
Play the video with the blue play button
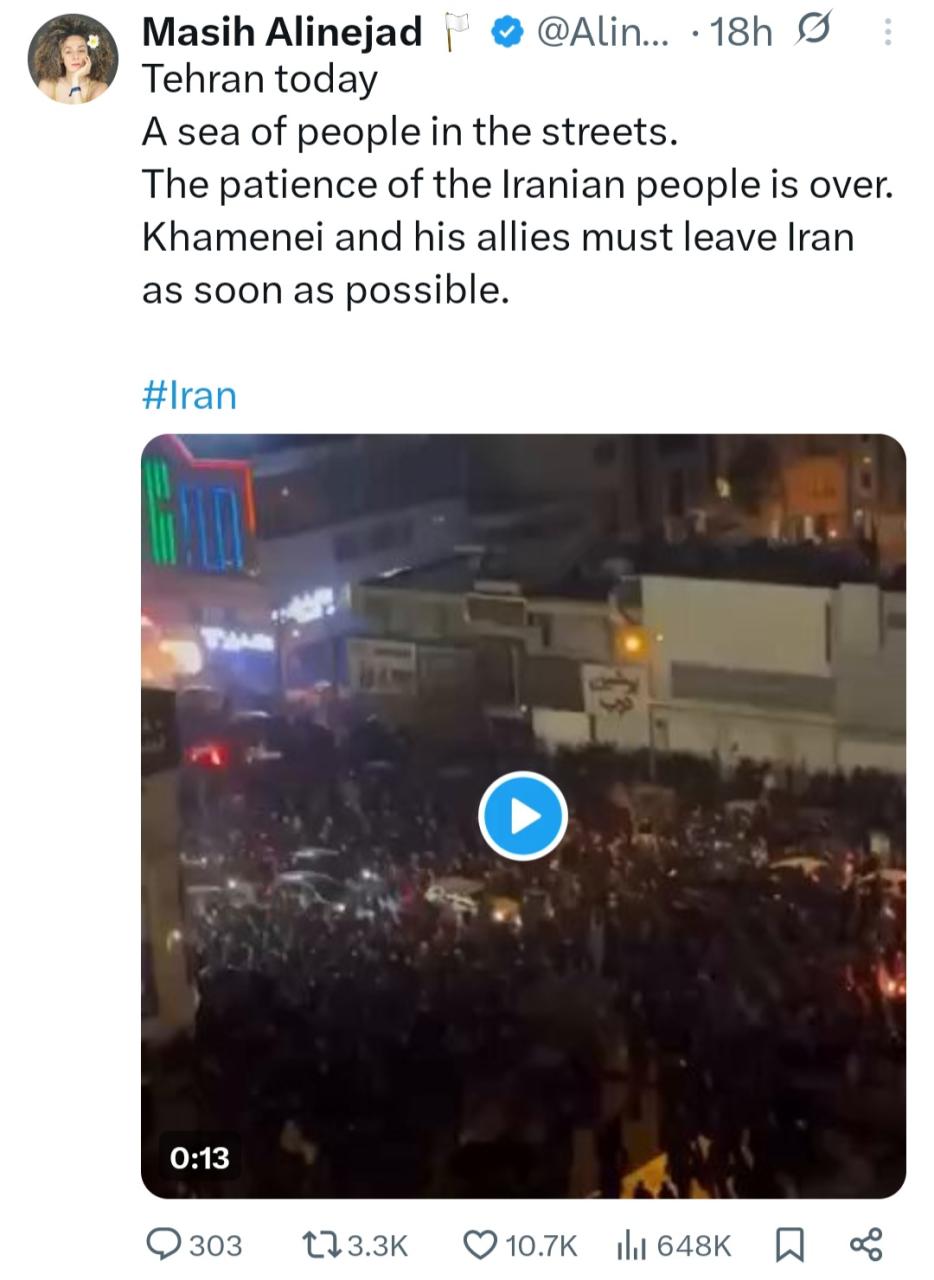(x=523, y=816)
